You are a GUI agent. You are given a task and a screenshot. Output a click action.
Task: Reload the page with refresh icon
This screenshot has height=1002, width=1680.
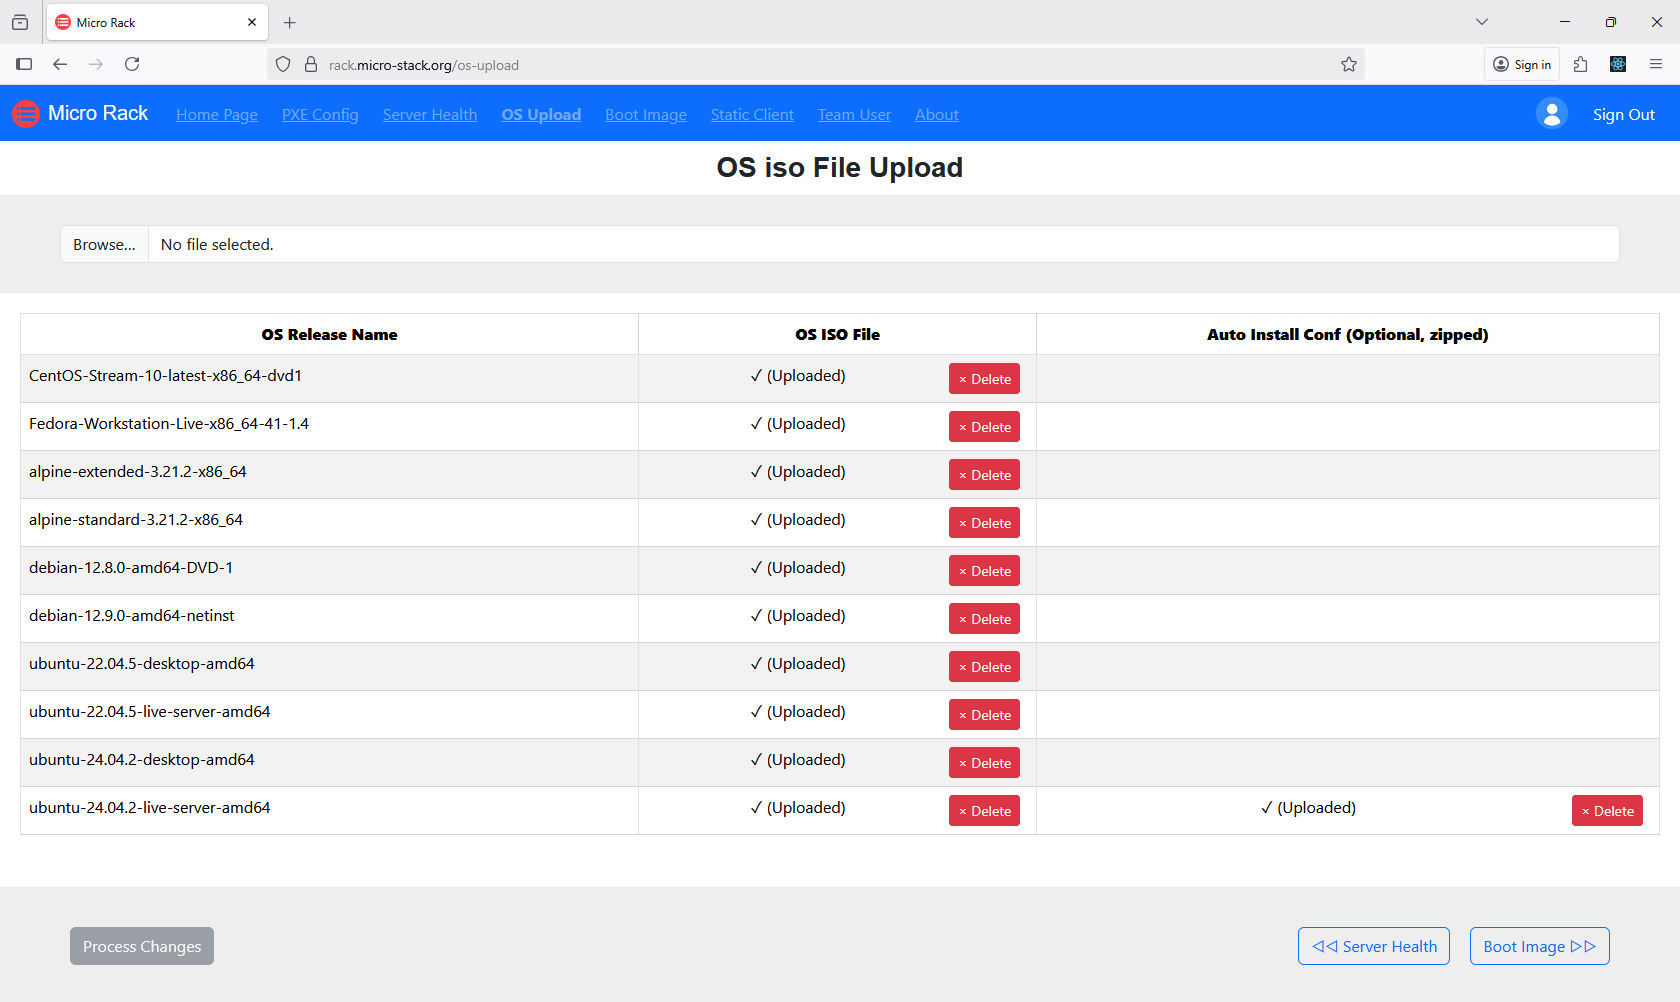(132, 64)
